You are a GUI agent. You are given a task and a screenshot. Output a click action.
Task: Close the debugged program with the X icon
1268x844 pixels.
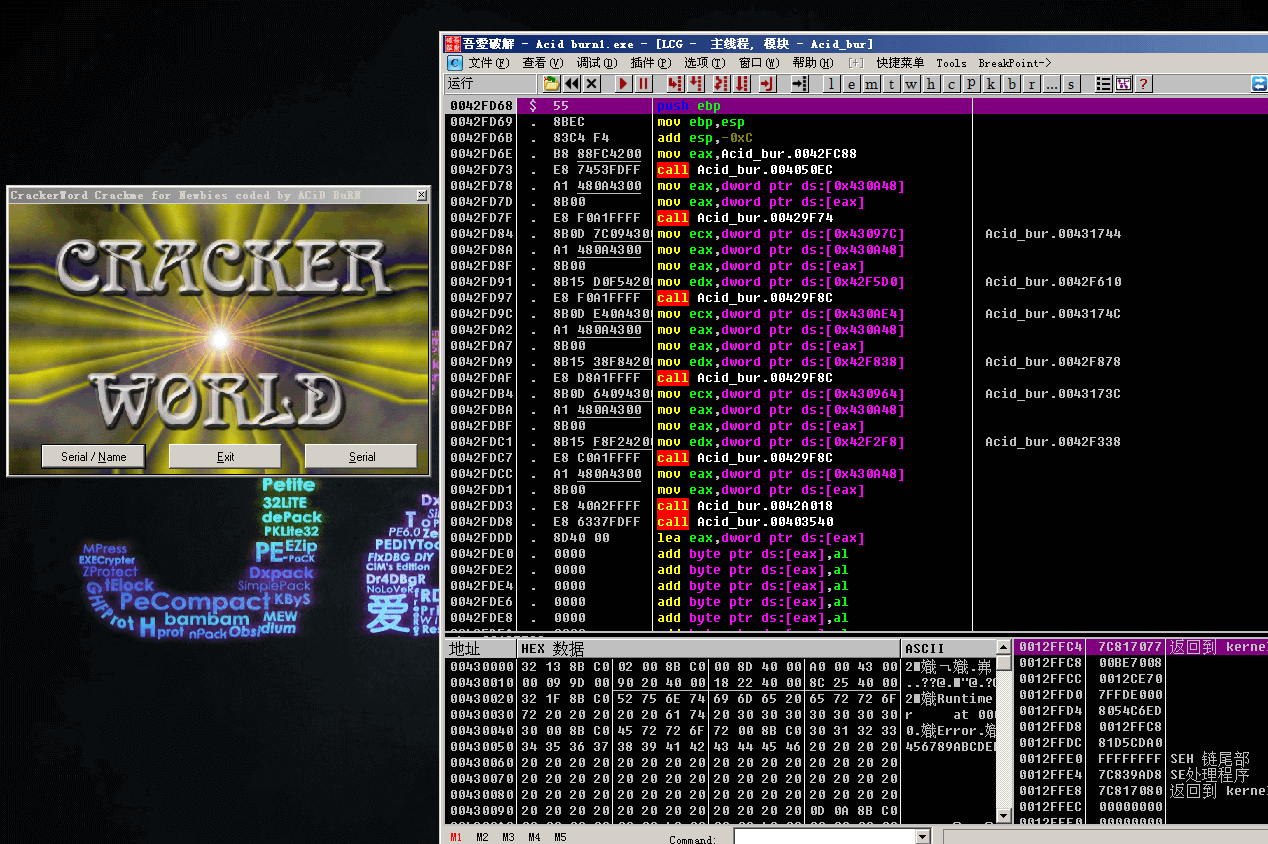[591, 84]
